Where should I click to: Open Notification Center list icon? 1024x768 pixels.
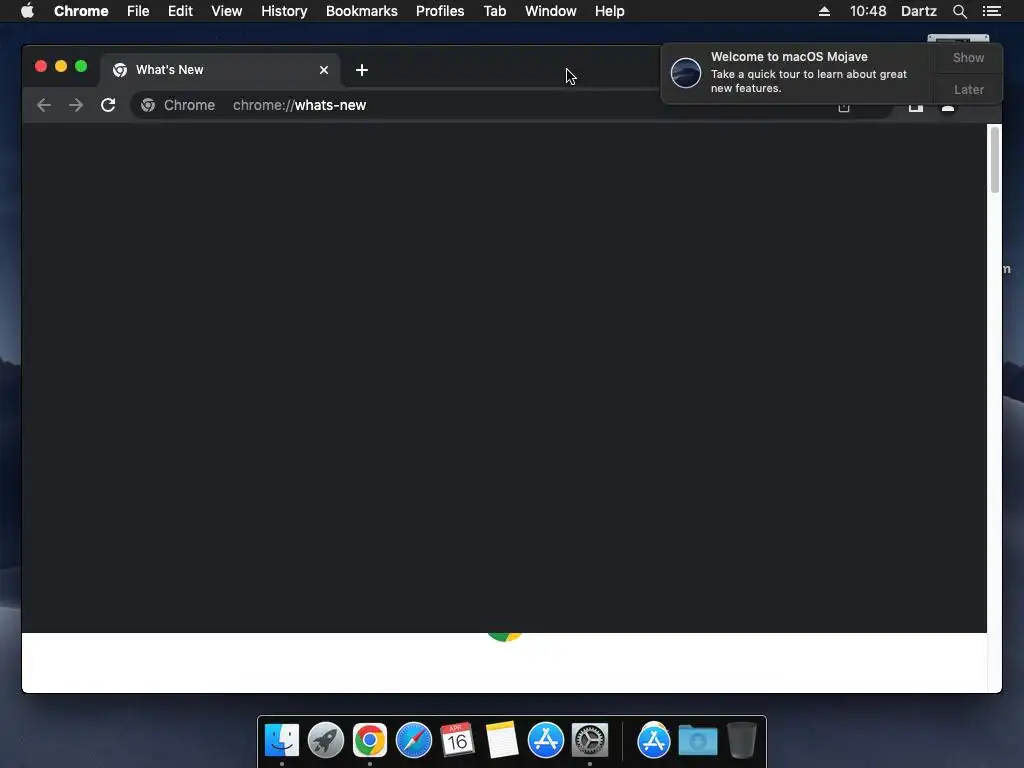tap(992, 11)
